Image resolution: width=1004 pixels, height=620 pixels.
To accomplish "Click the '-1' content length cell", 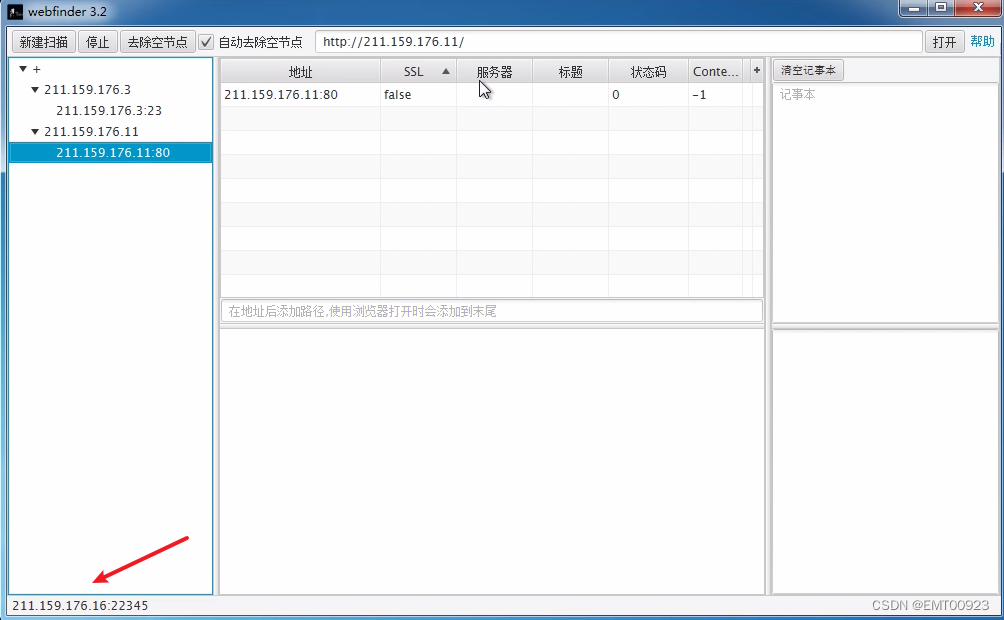I will (x=715, y=95).
